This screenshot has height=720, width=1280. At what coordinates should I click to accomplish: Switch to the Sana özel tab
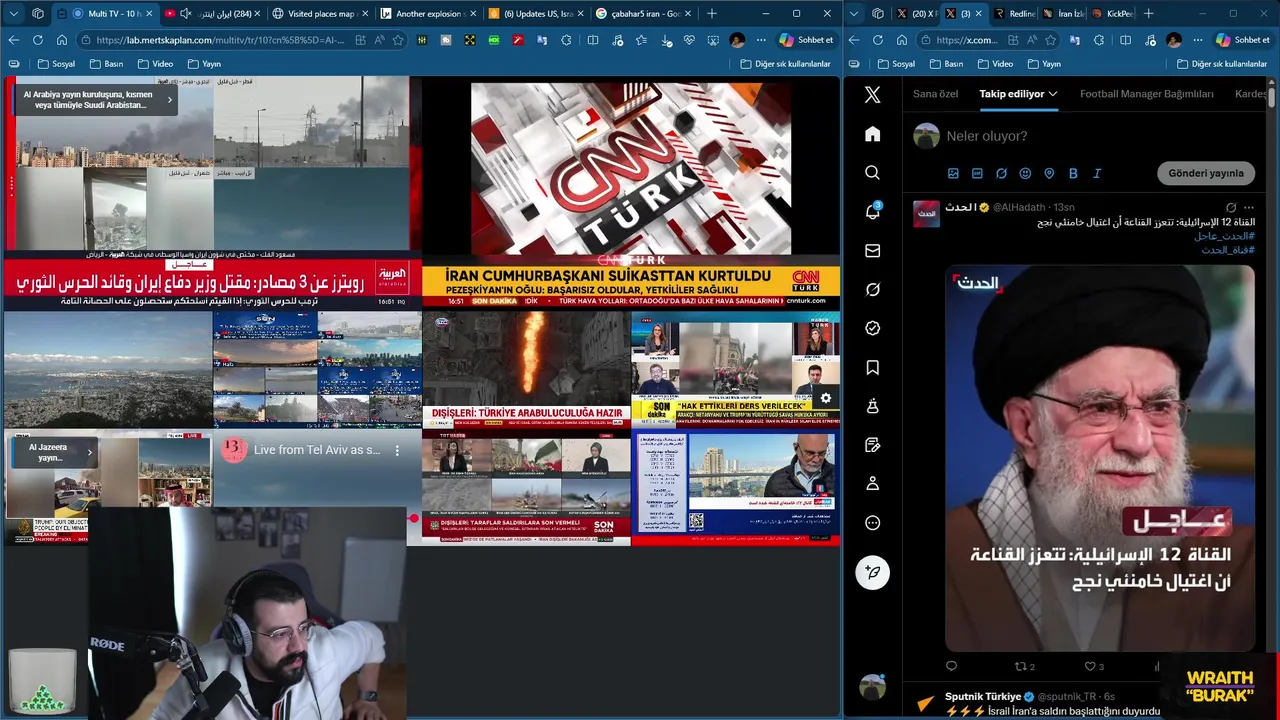pos(935,94)
